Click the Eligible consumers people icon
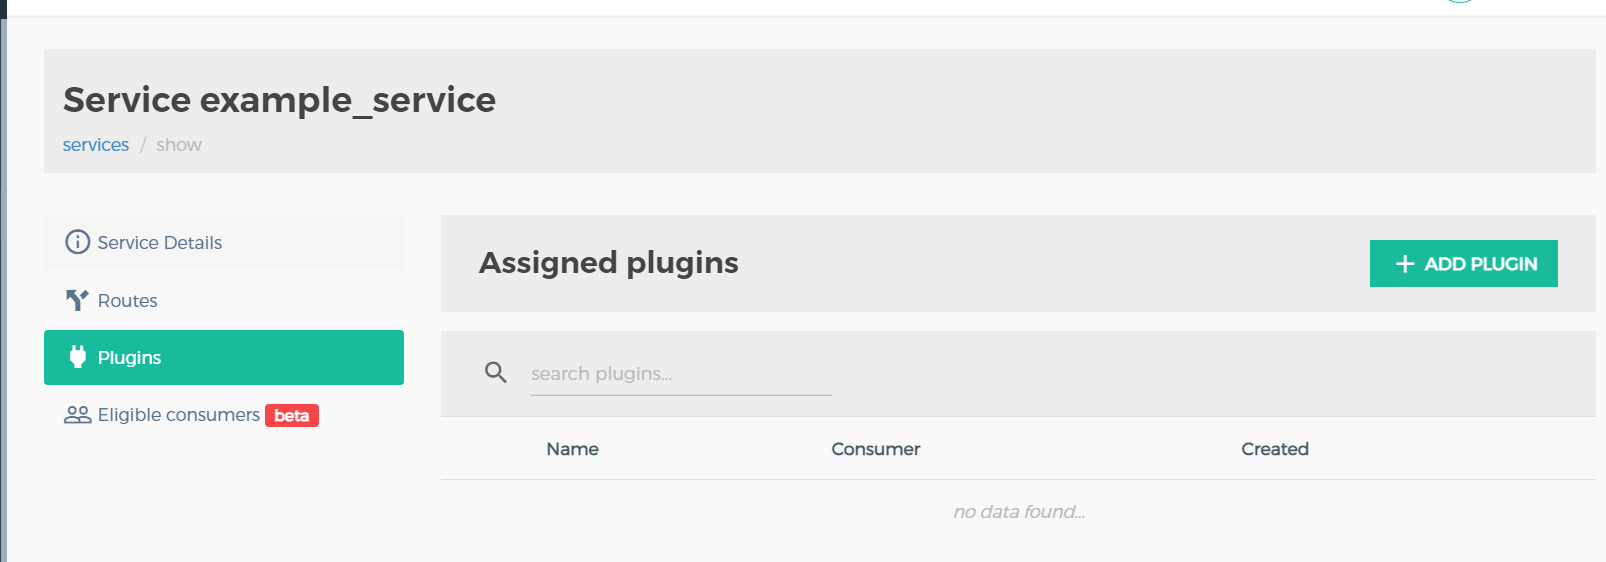 [77, 415]
